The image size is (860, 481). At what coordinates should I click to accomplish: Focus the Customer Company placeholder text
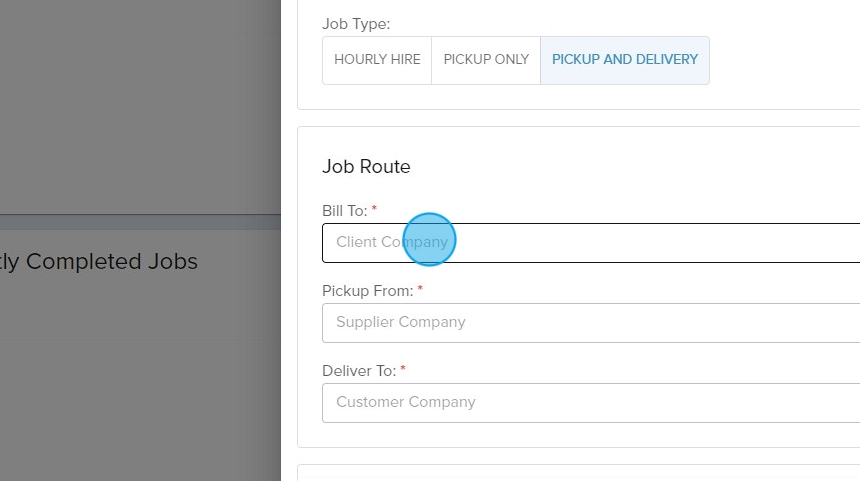[406, 403]
